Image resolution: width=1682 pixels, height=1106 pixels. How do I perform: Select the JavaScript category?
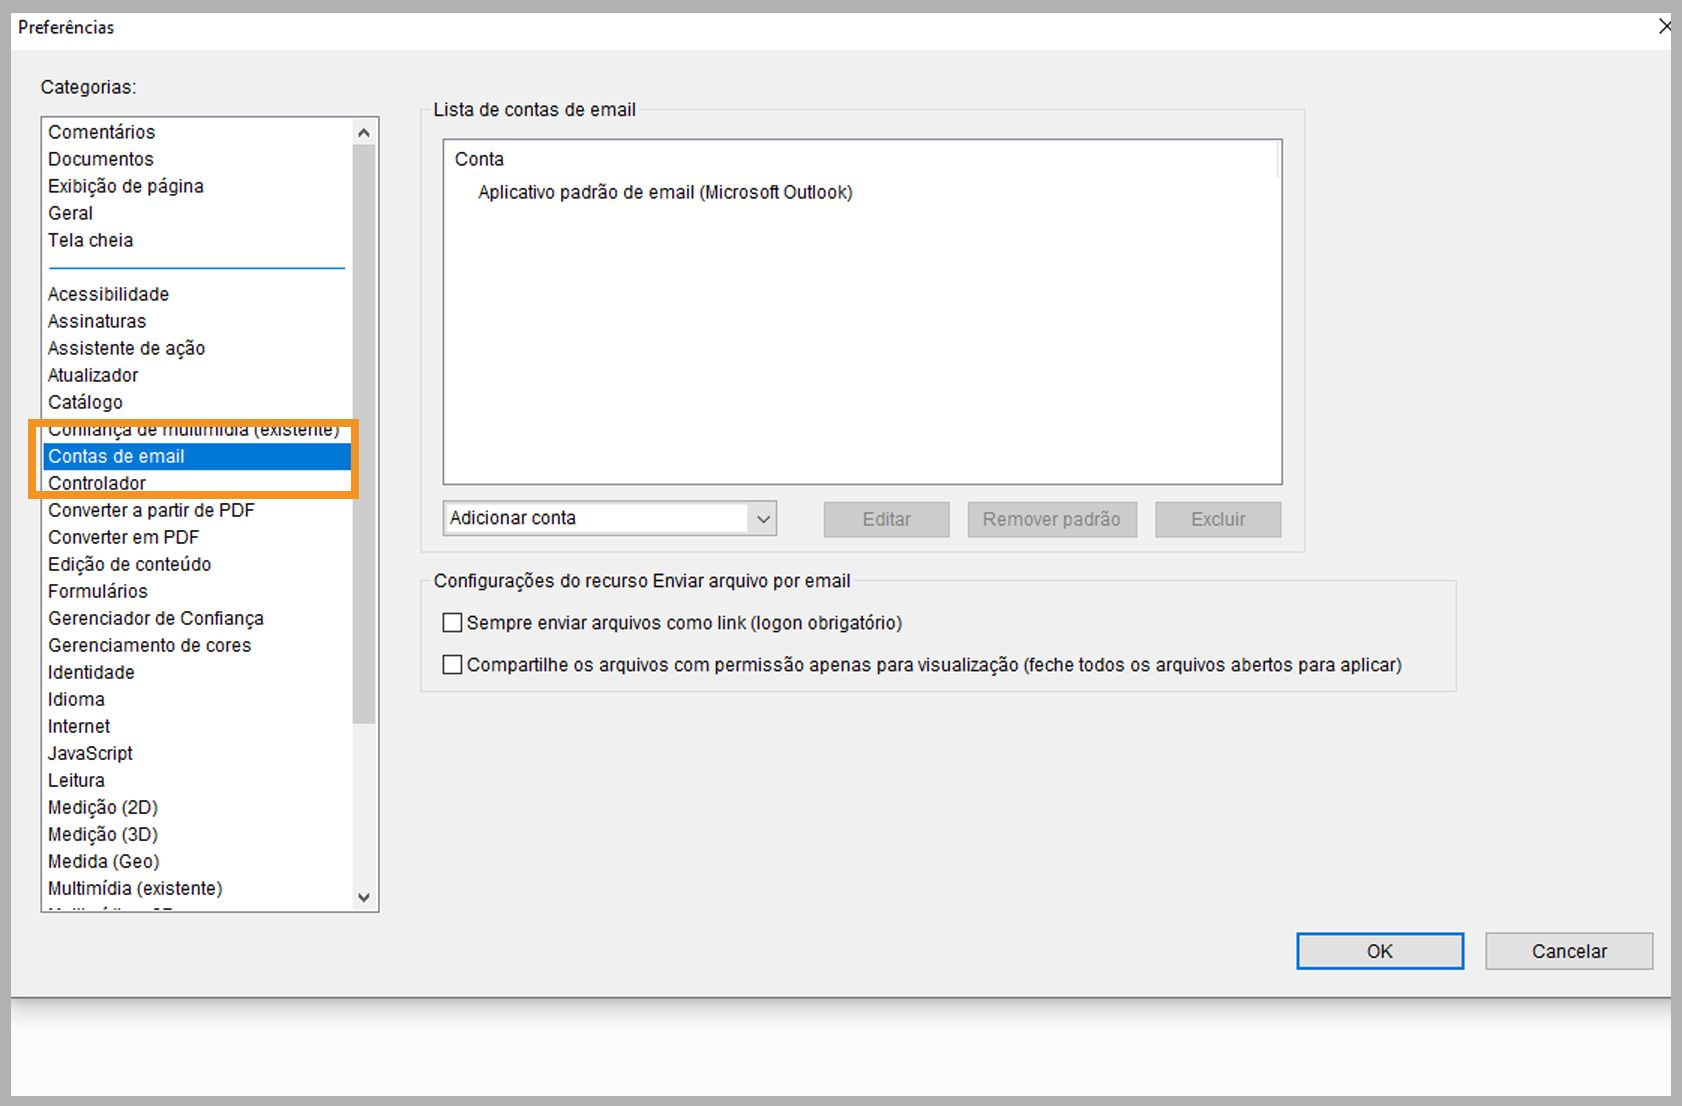(x=90, y=753)
